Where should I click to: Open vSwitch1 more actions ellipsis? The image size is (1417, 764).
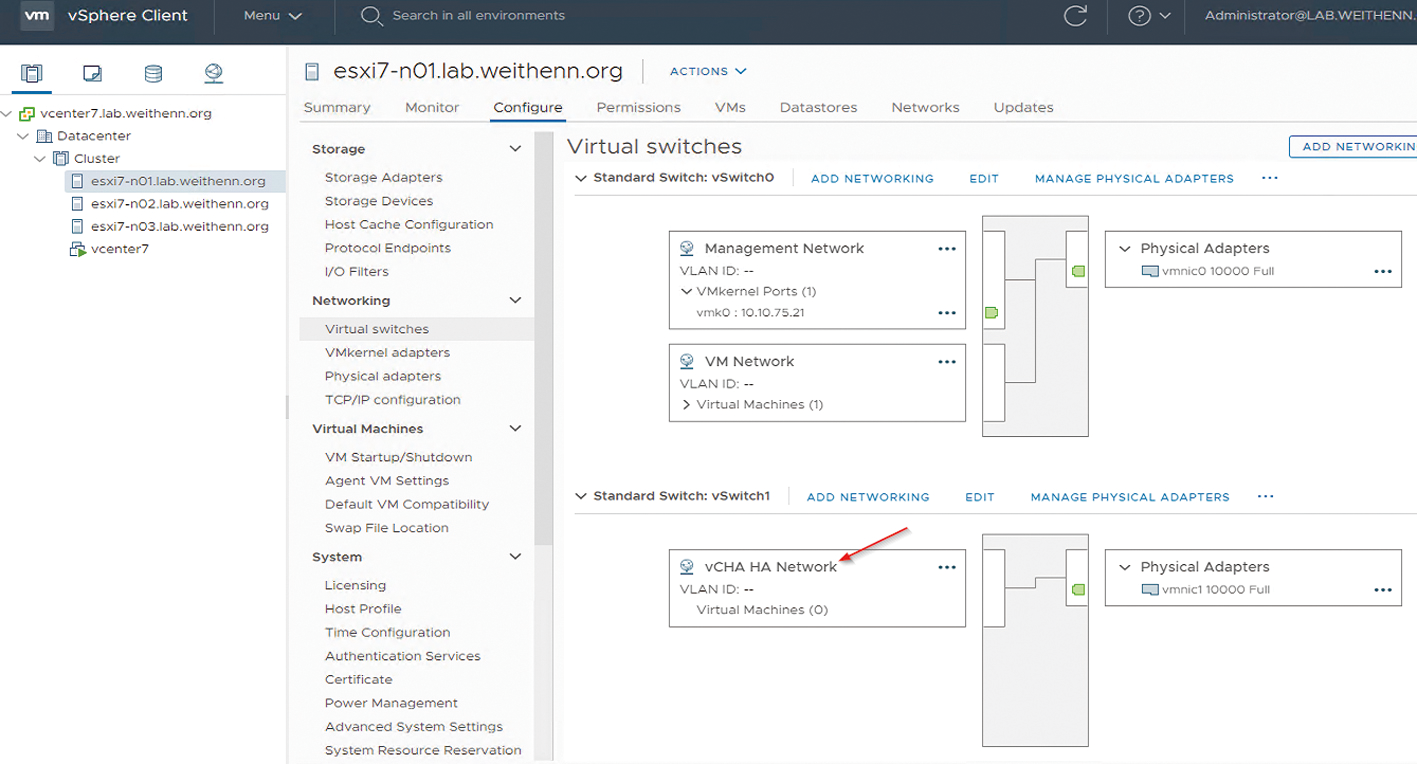pos(1266,496)
